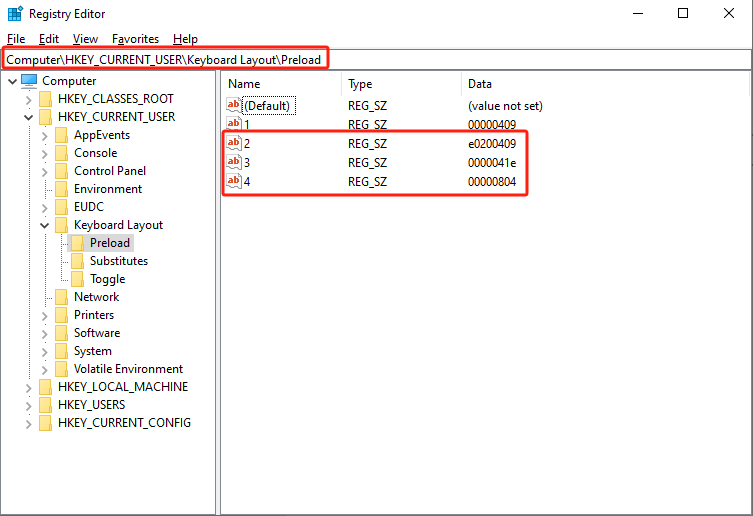Collapse the HKEY_CURRENT_USER hive
The height and width of the screenshot is (516, 753).
(x=28, y=118)
